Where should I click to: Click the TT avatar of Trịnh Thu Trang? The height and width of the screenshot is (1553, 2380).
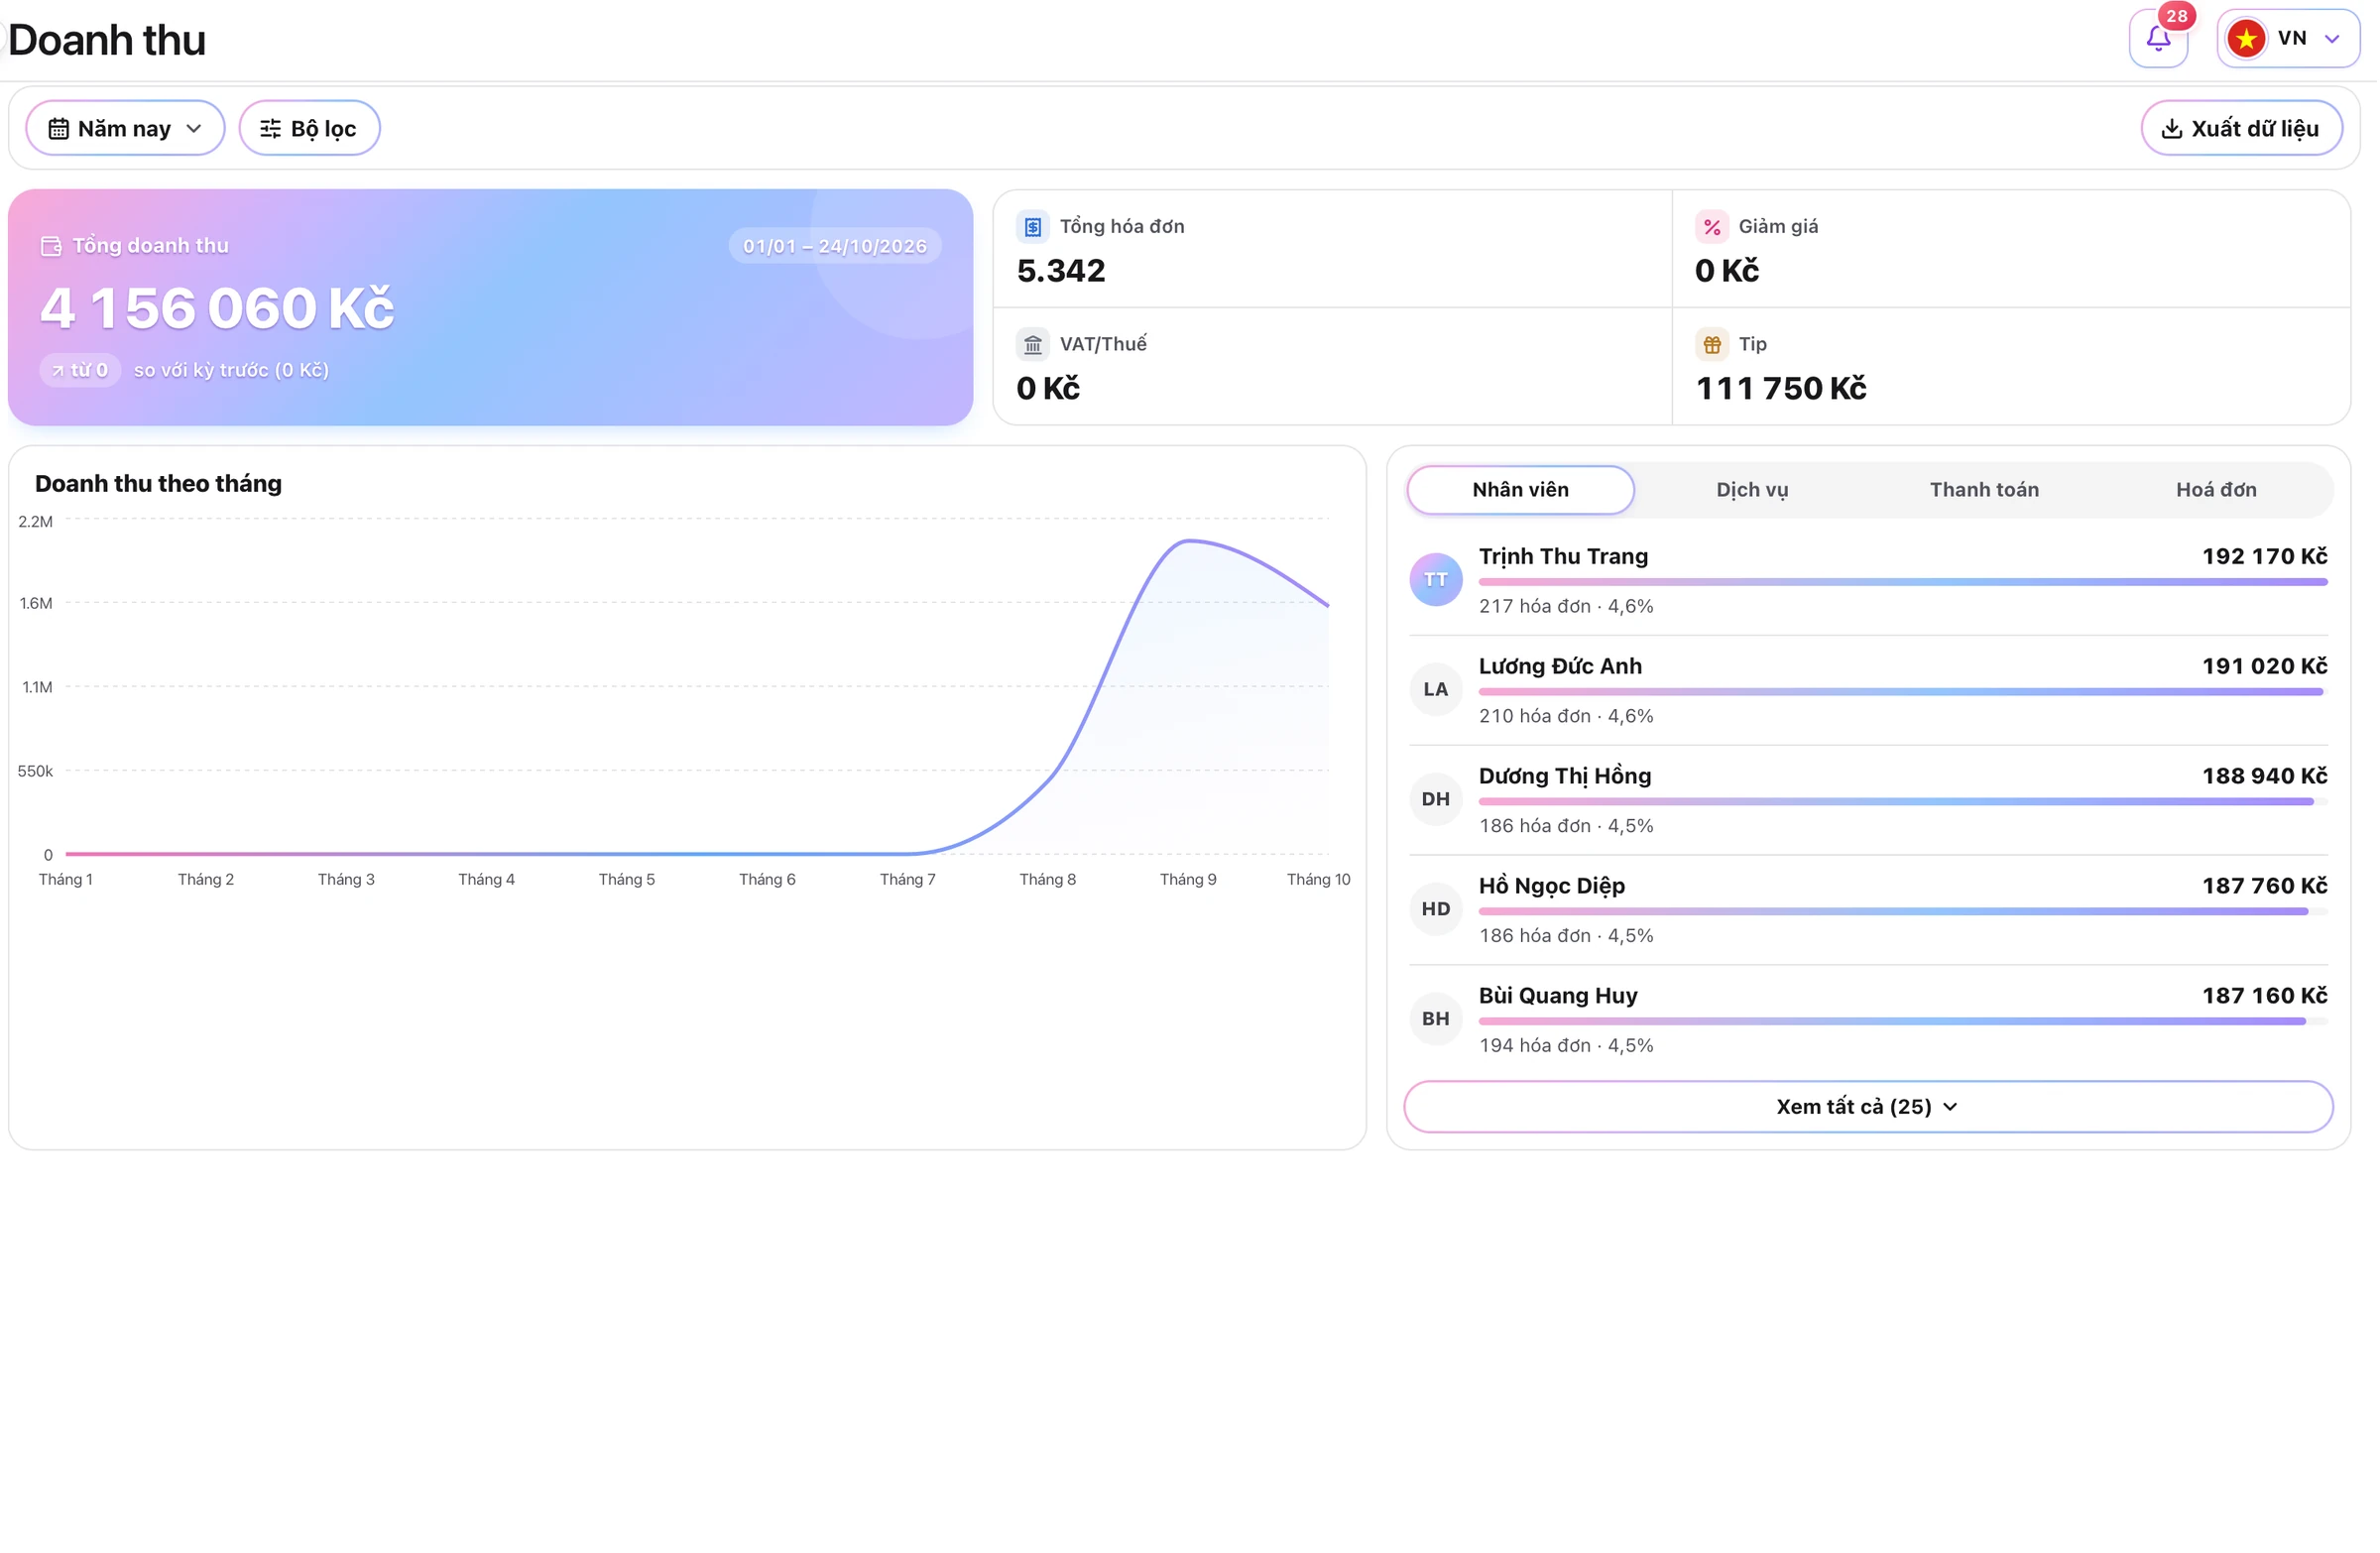pos(1438,580)
